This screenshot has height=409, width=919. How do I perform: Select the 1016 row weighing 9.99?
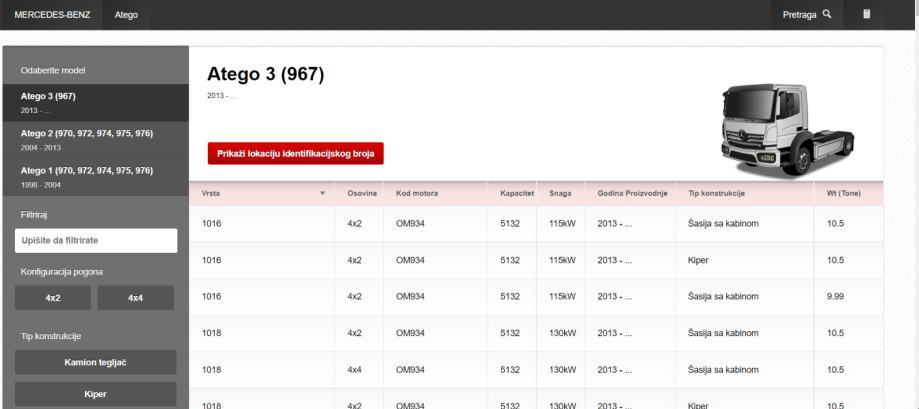click(x=536, y=296)
